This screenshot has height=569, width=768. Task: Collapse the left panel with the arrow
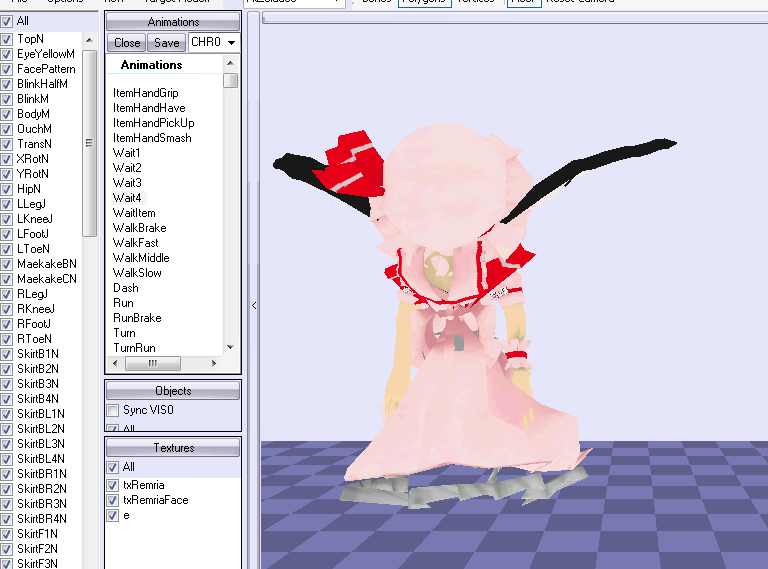[x=254, y=306]
